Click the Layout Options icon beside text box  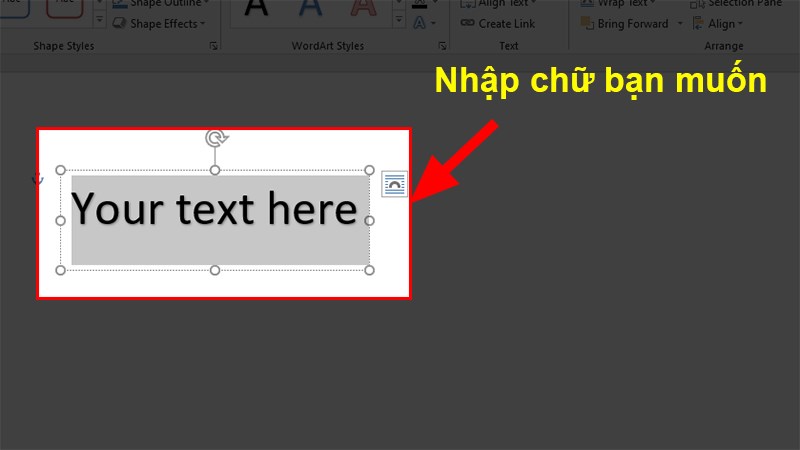click(395, 183)
